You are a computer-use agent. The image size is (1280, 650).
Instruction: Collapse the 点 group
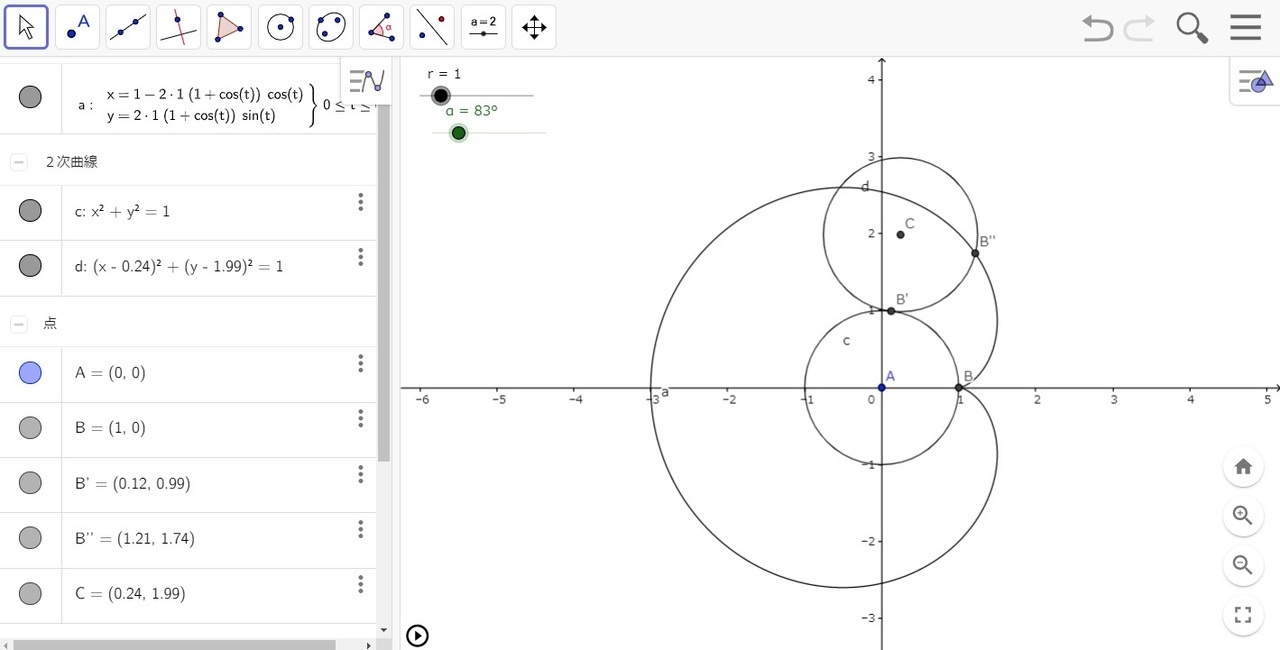(19, 324)
